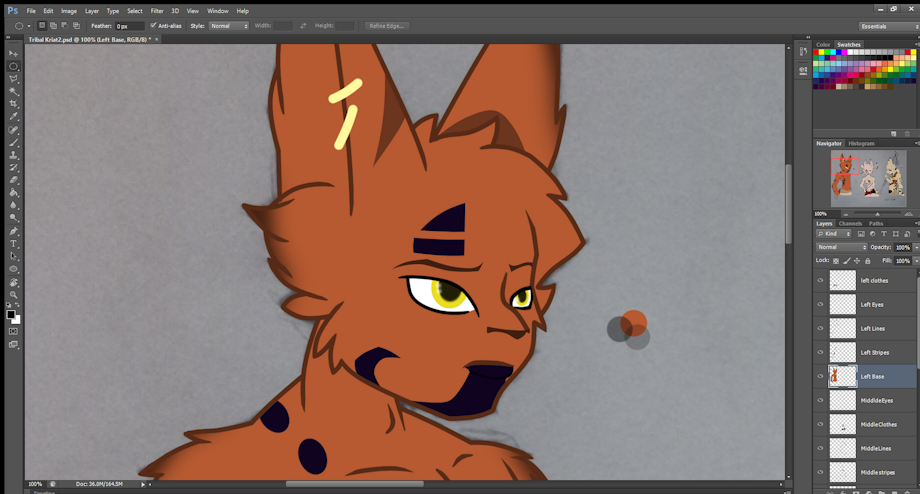The height and width of the screenshot is (494, 920).
Task: Open the Filter menu
Action: pyautogui.click(x=157, y=11)
